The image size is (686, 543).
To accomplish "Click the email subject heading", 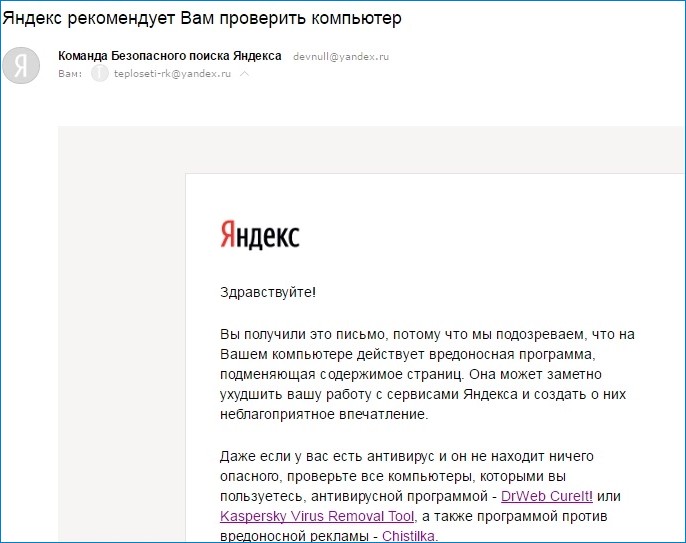I will [x=196, y=19].
